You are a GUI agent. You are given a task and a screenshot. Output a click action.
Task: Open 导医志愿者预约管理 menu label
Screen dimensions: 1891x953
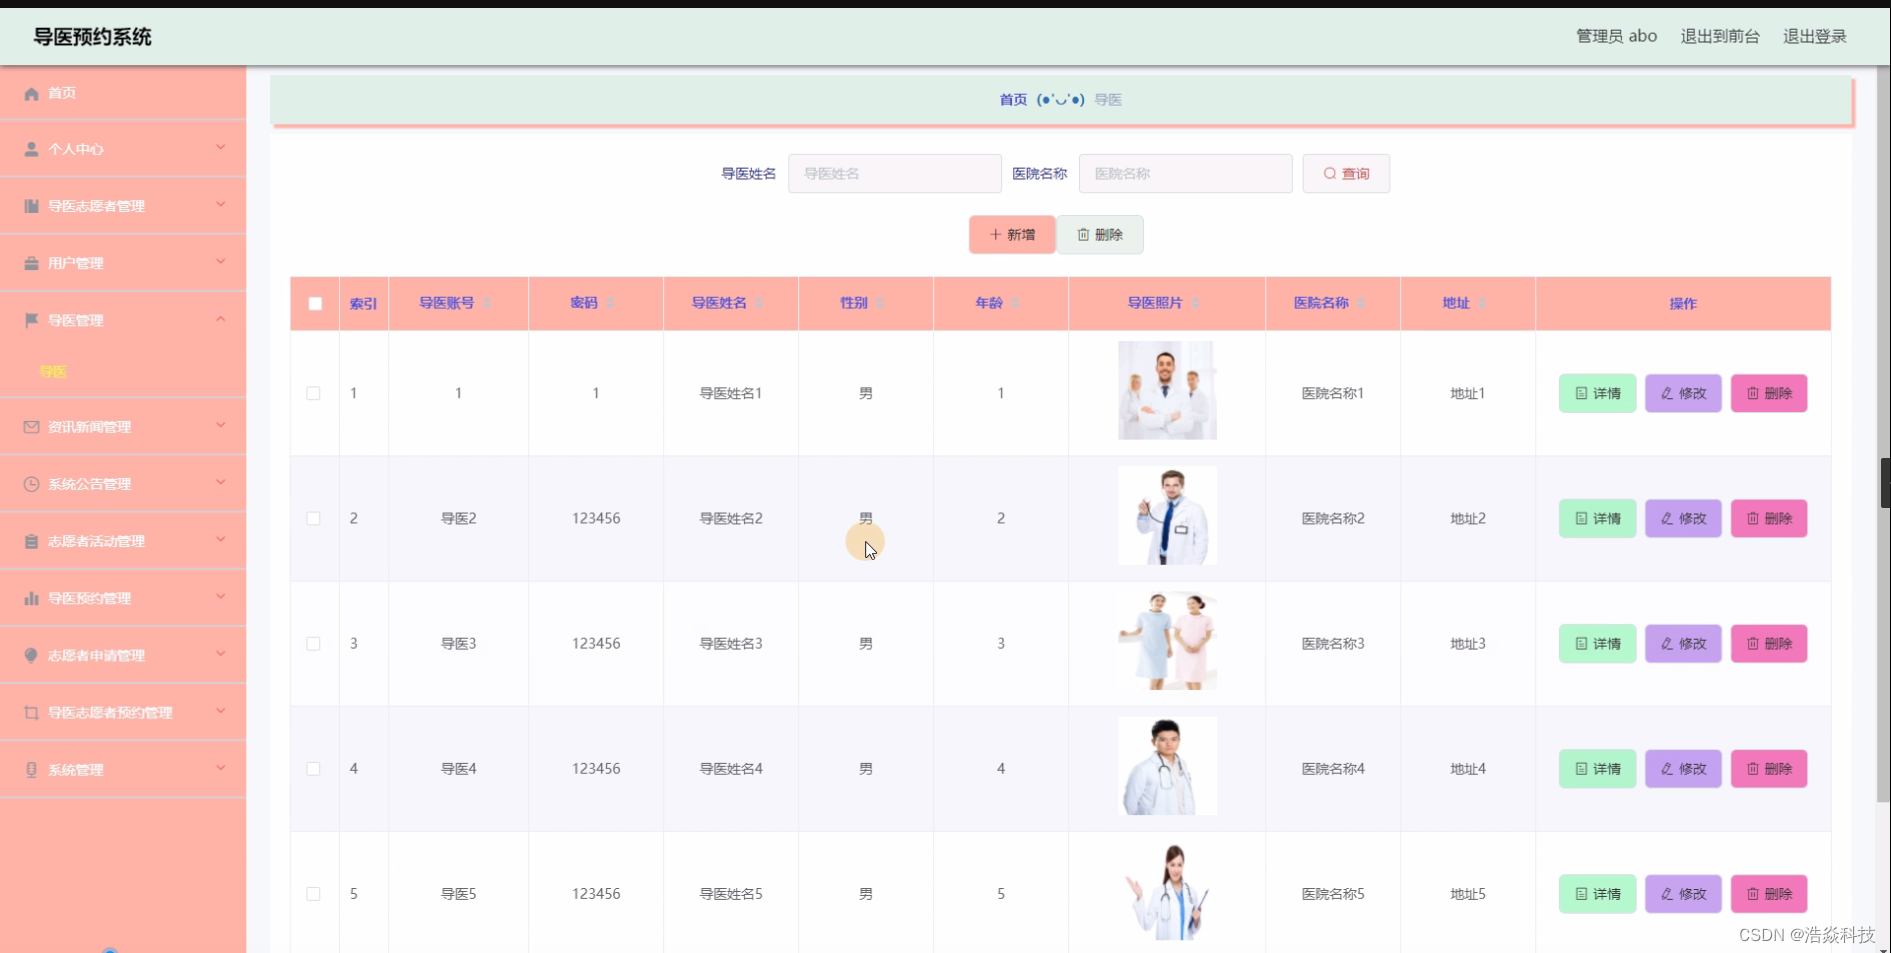[x=110, y=712]
